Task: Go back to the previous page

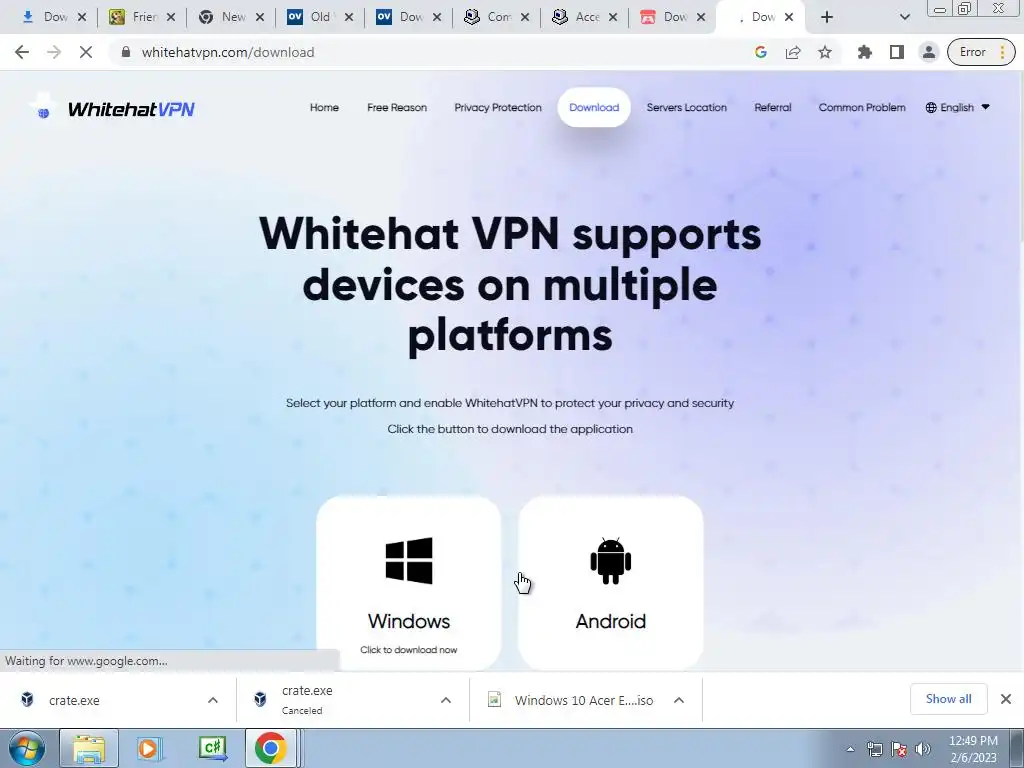Action: tap(22, 52)
